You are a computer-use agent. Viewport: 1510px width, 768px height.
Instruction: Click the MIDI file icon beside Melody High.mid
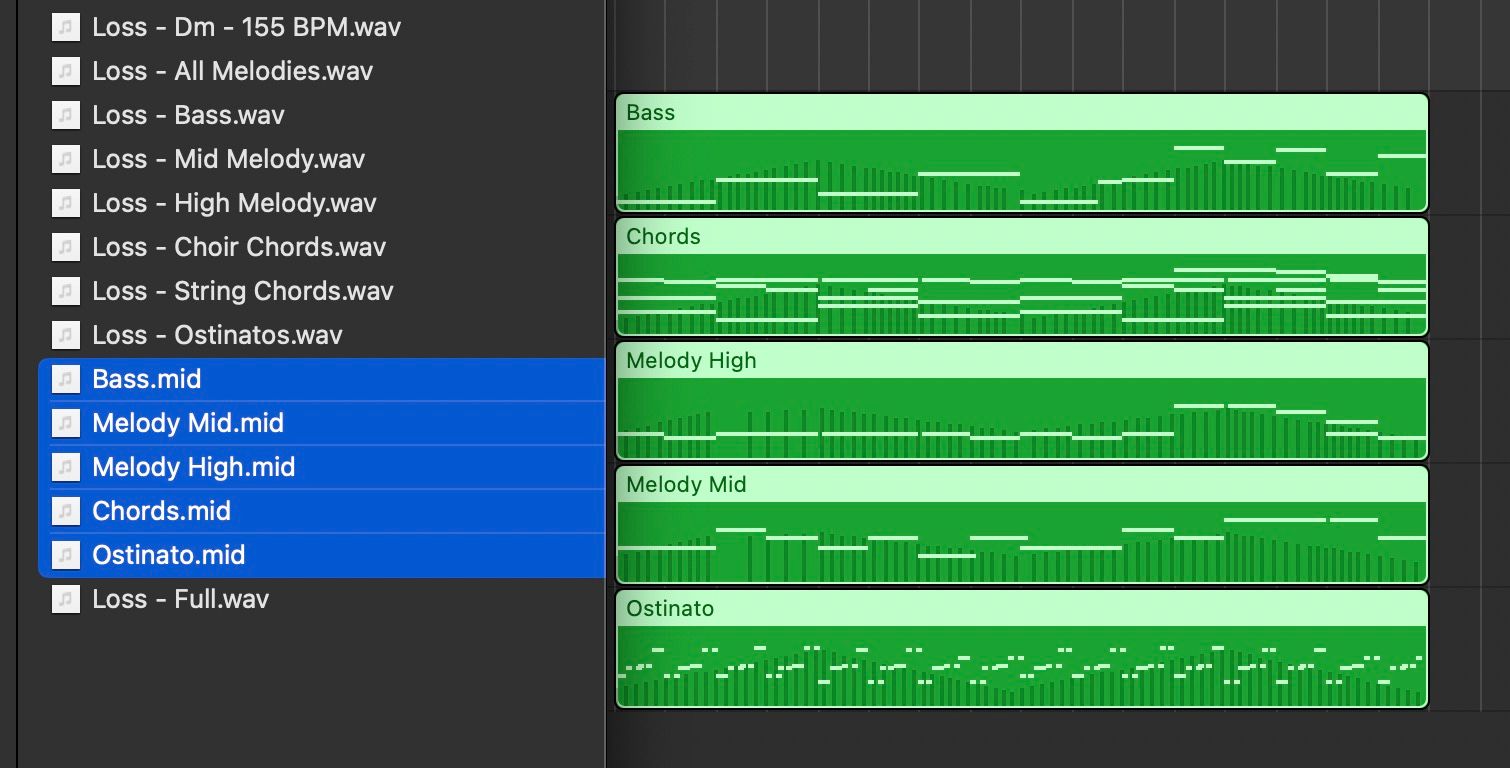65,467
